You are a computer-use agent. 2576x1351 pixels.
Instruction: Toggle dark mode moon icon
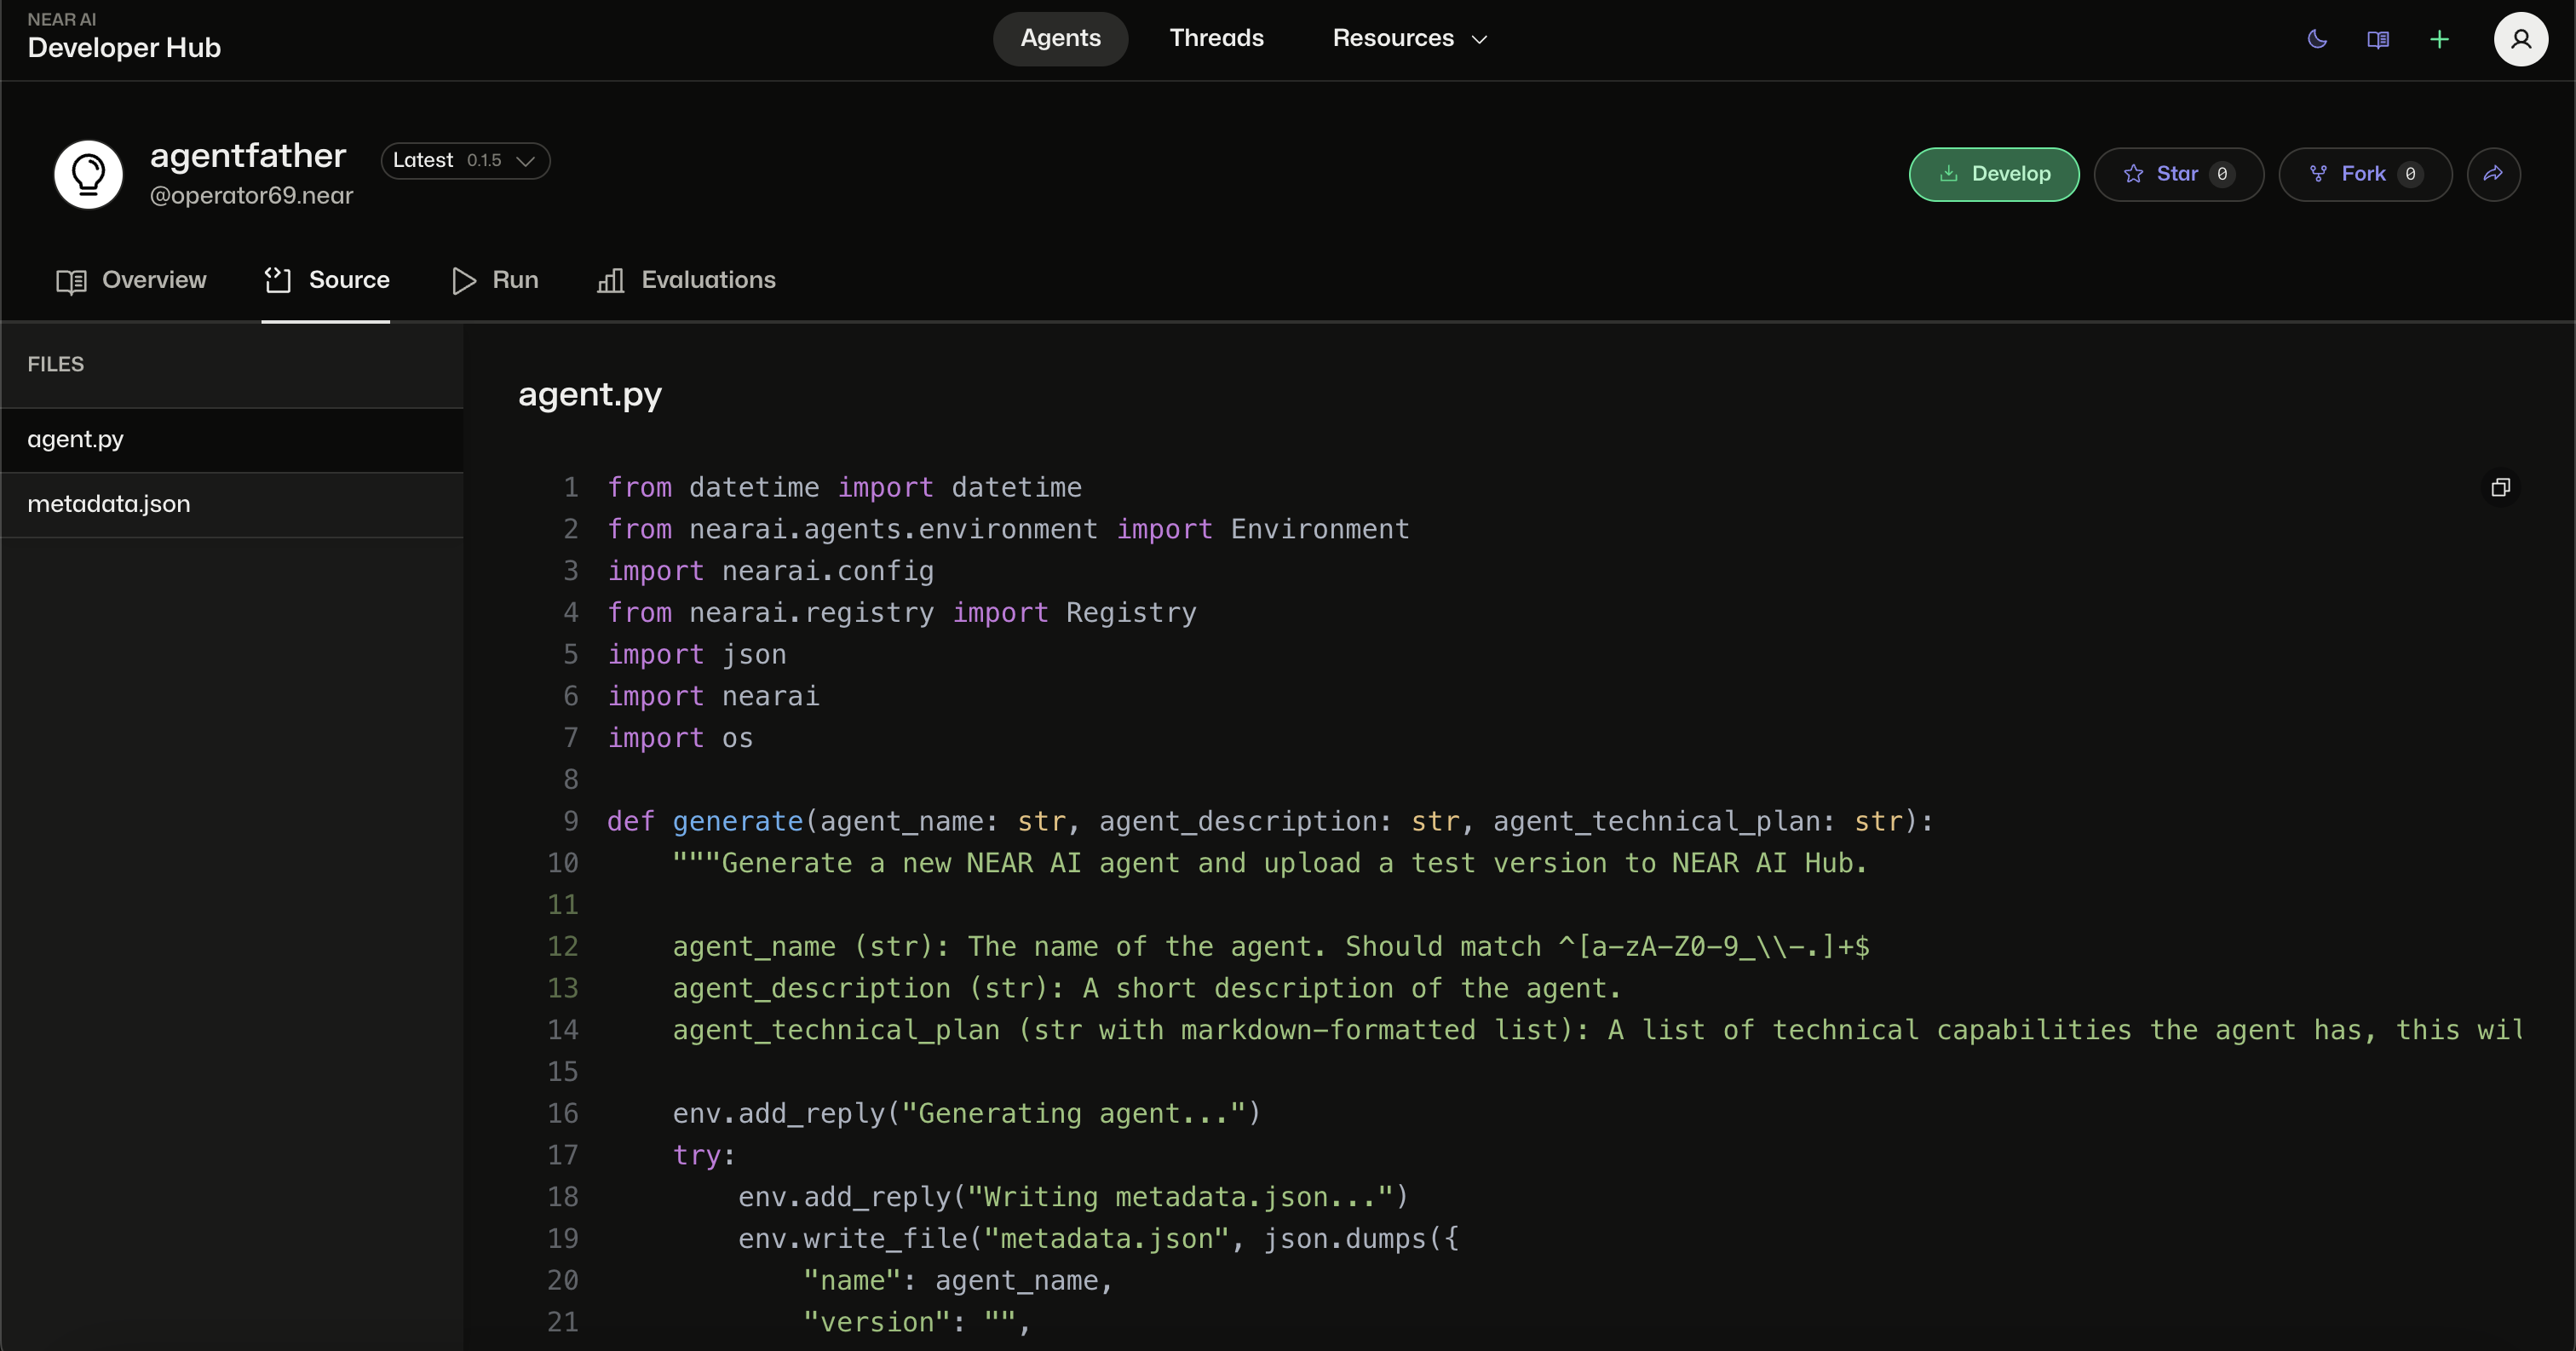click(2317, 39)
